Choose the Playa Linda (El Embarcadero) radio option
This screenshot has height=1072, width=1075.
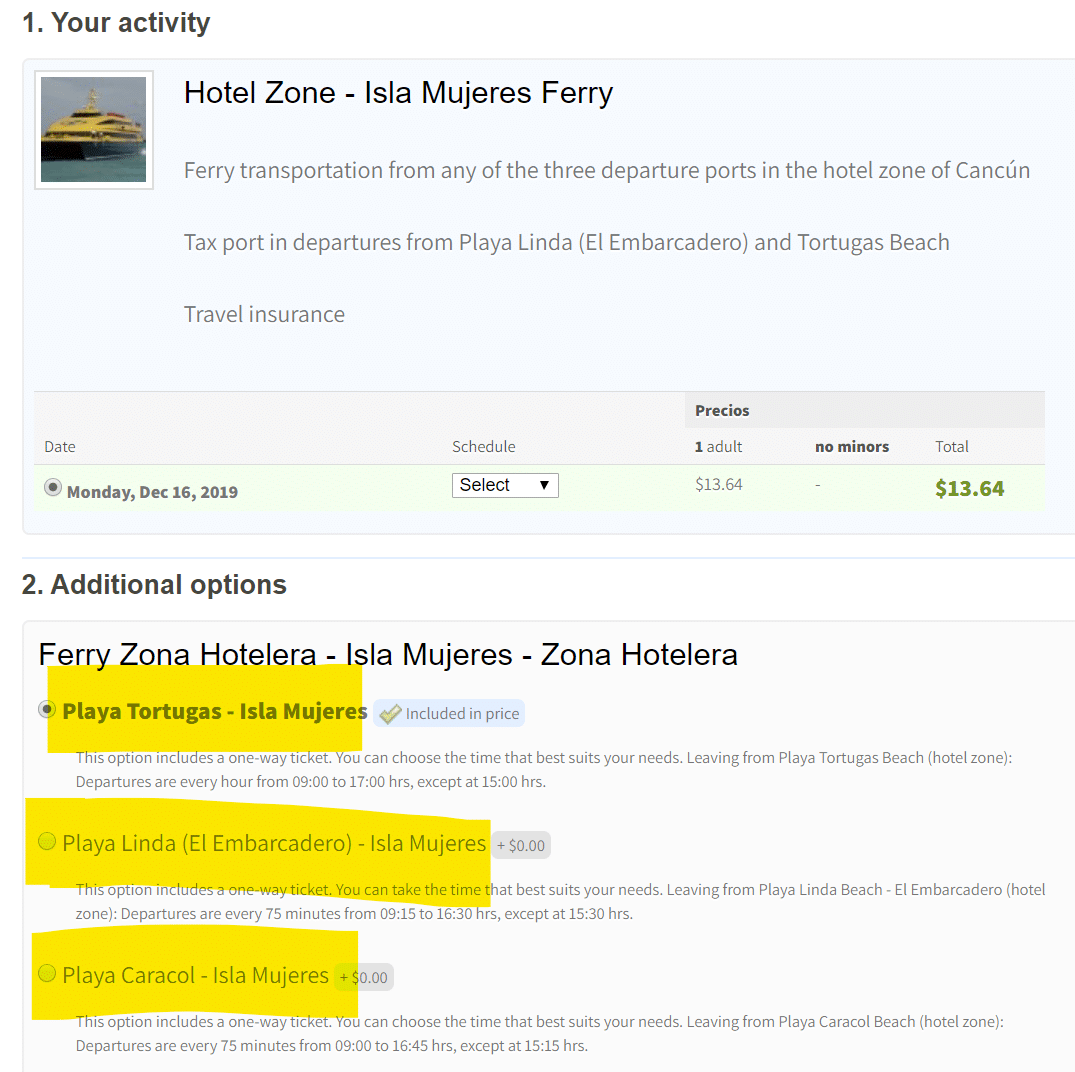point(46,842)
